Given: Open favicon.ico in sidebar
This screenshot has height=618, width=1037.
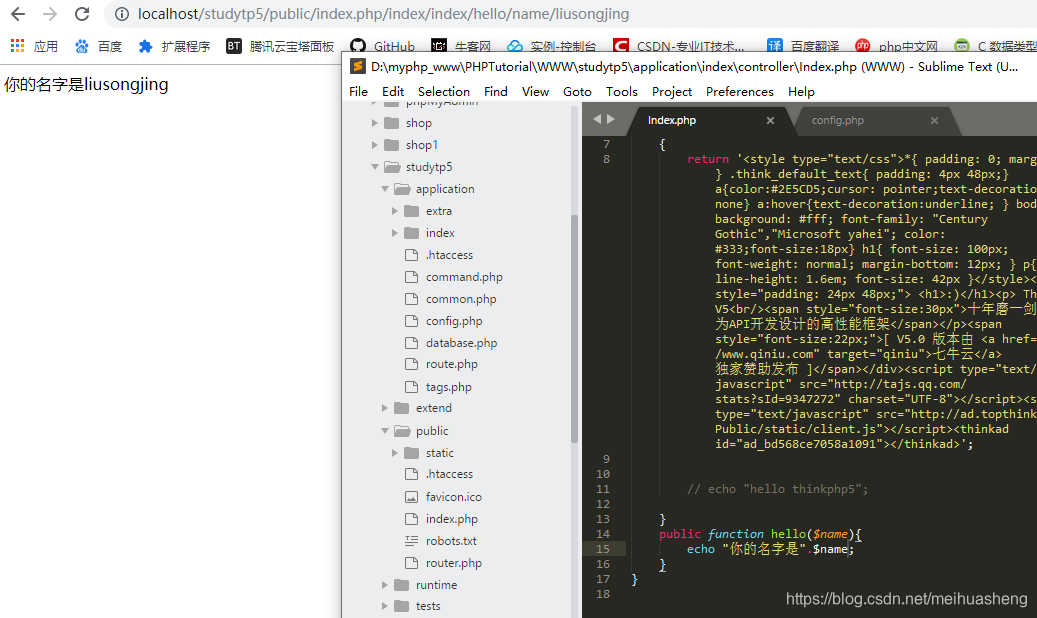Looking at the screenshot, I should 454,497.
